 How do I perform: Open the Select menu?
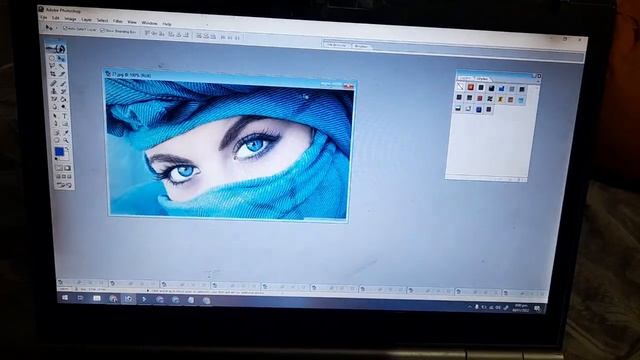[x=102, y=20]
